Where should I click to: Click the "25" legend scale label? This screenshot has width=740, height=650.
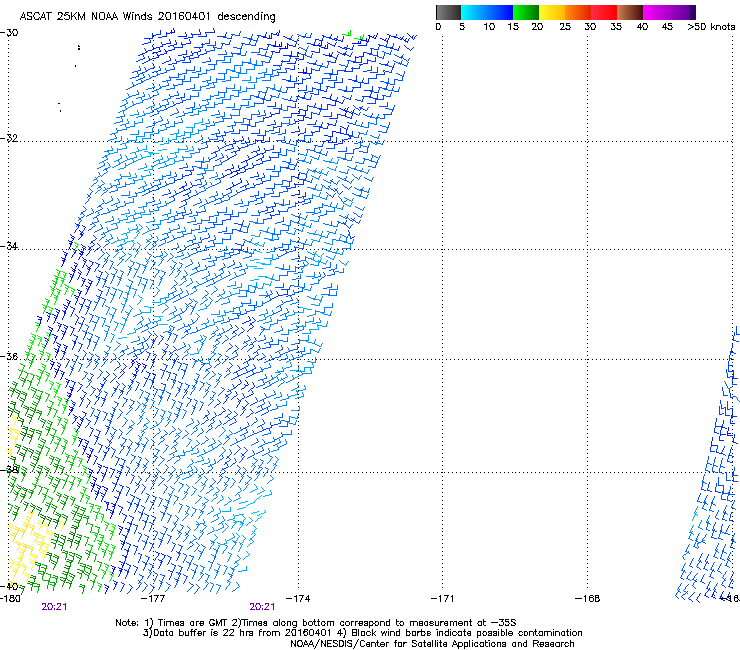click(565, 27)
